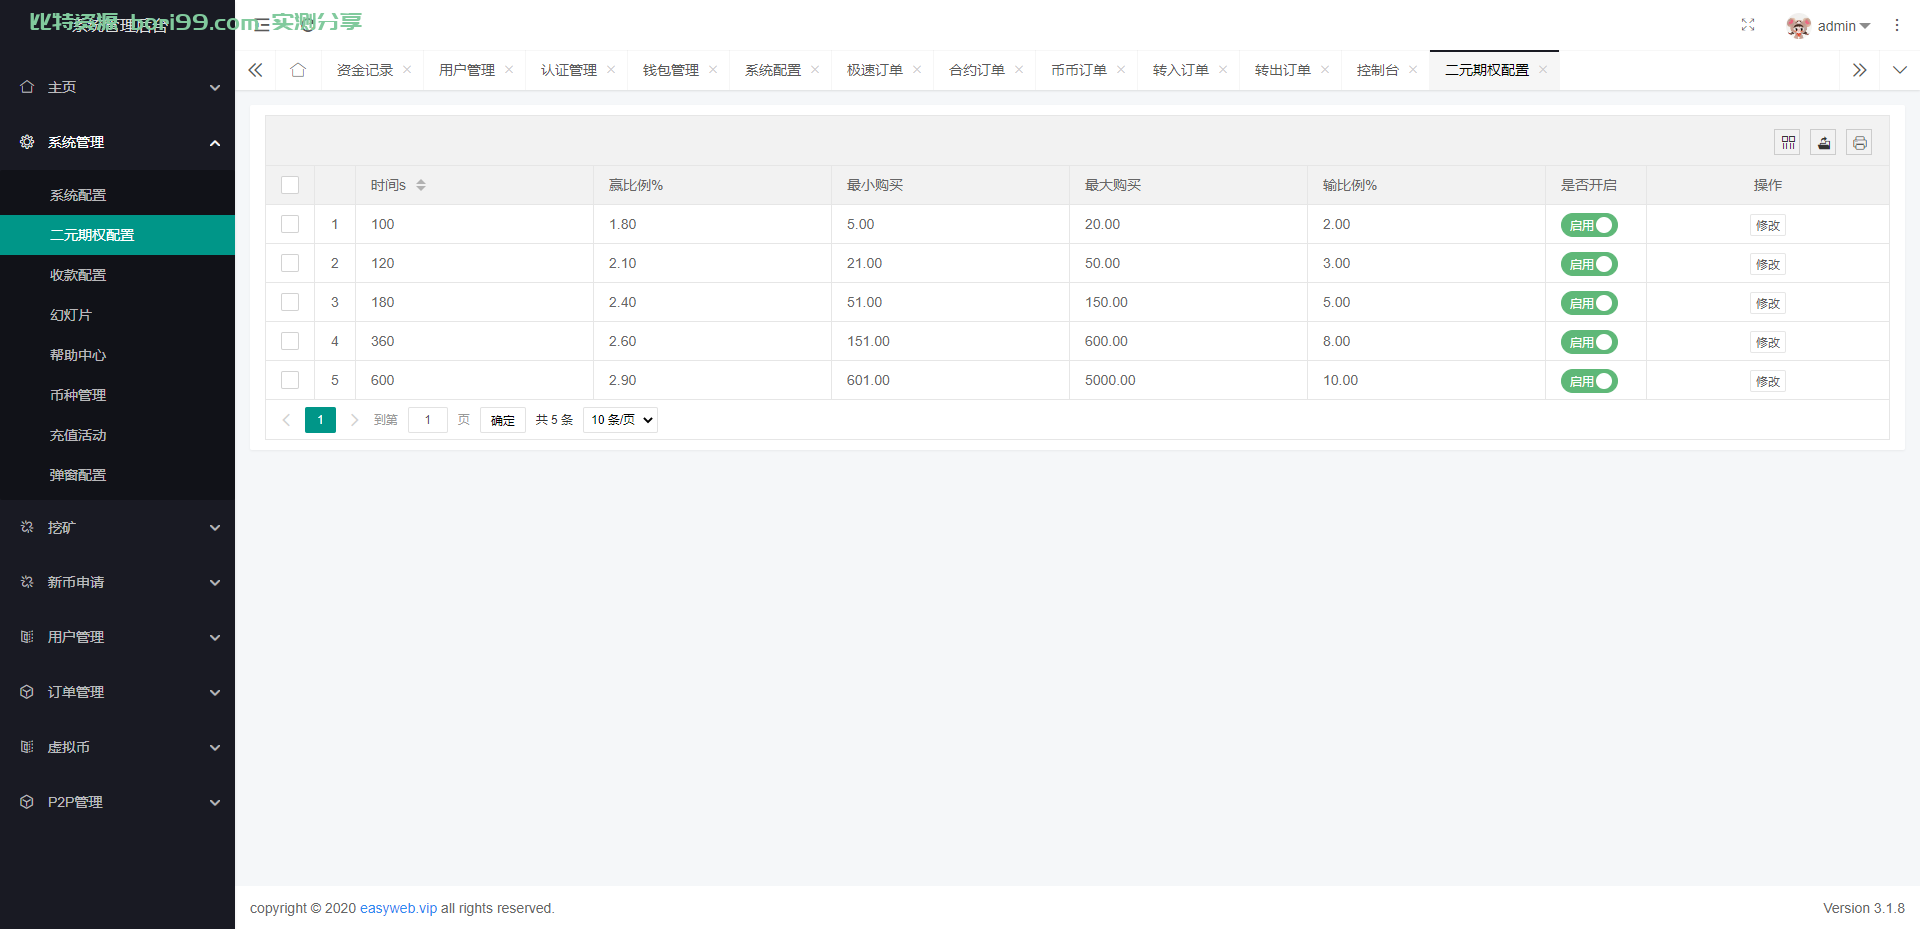Open 幻灯片 in the sidebar

[x=117, y=315]
